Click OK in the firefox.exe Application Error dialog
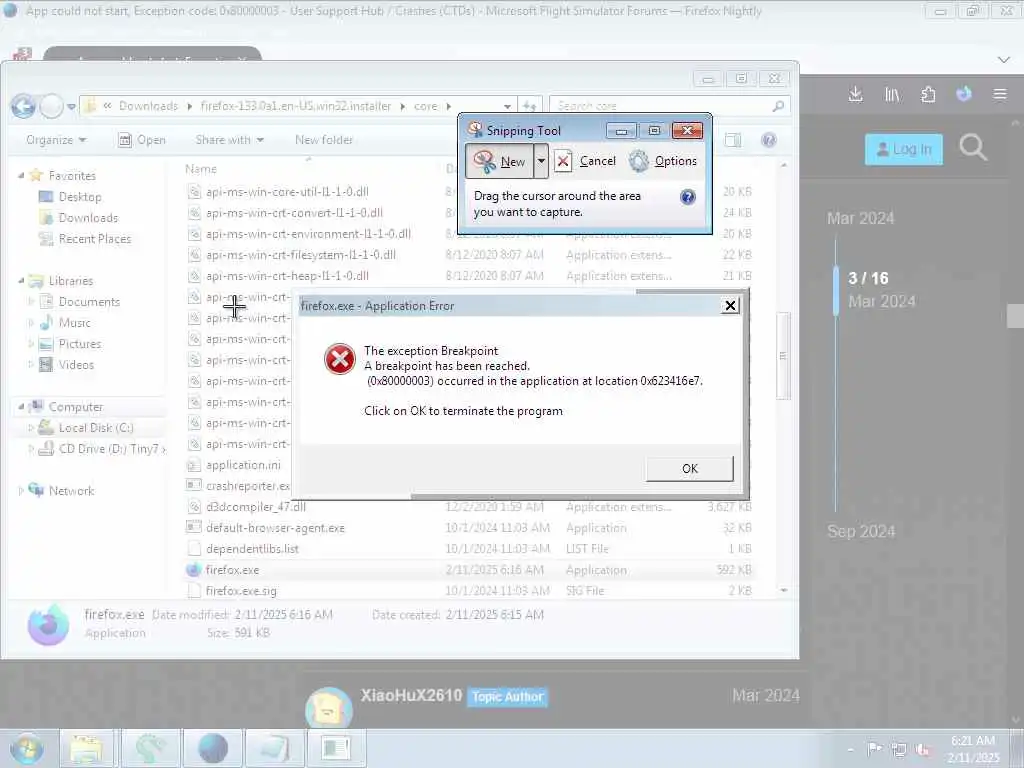 click(x=690, y=468)
